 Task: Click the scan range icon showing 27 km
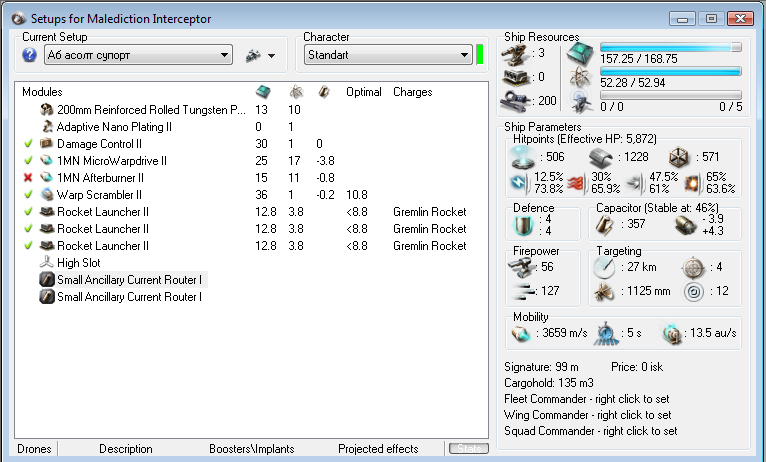(604, 267)
